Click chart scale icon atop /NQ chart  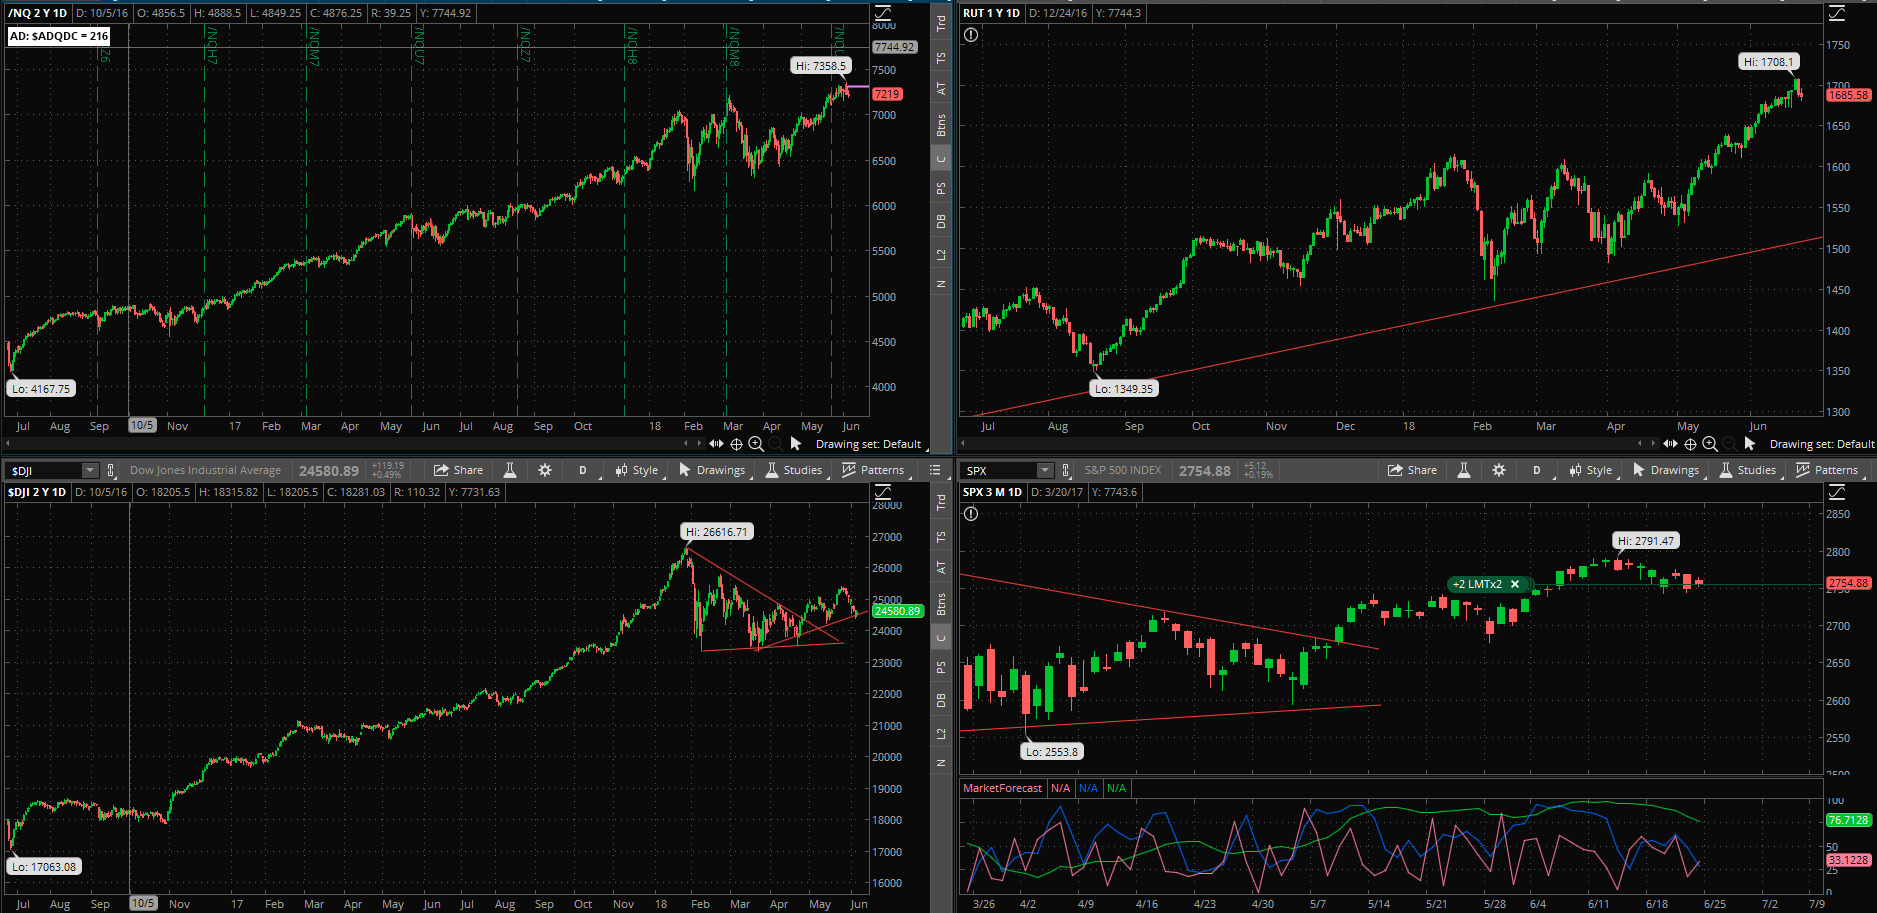883,13
